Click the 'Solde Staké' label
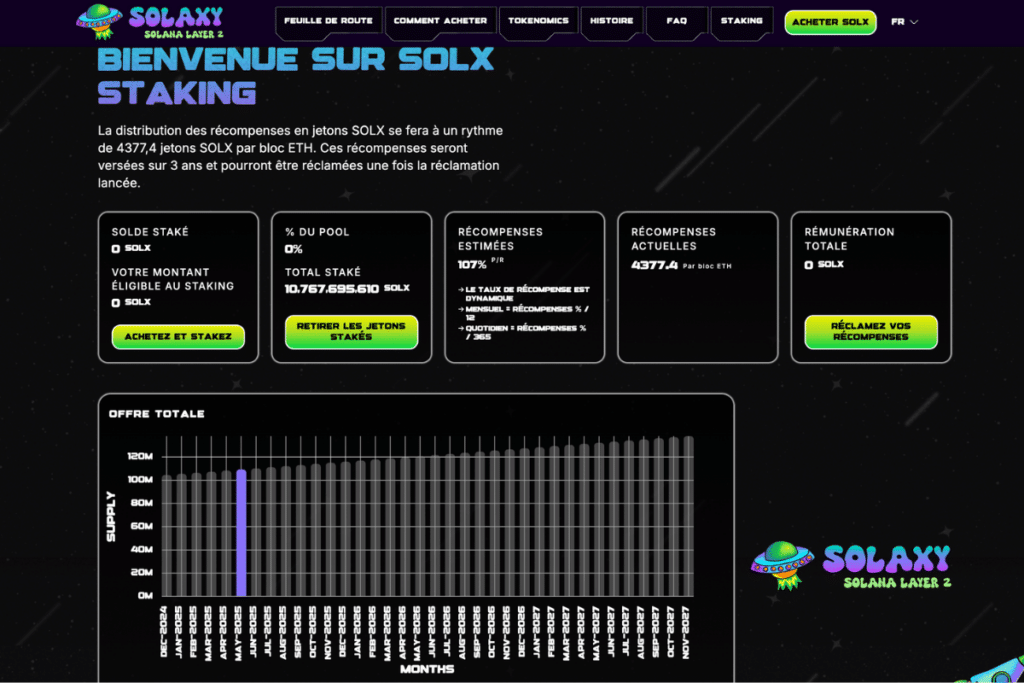The width and height of the screenshot is (1024, 683). point(150,232)
